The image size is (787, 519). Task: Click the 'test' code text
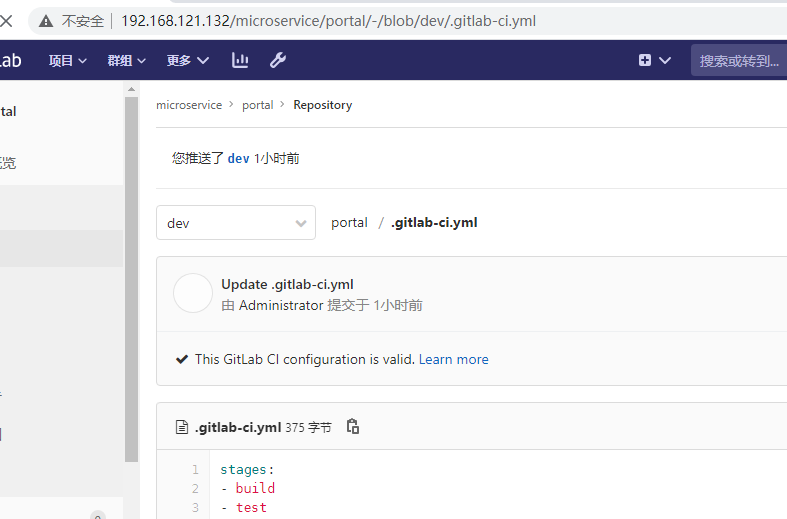tap(251, 507)
